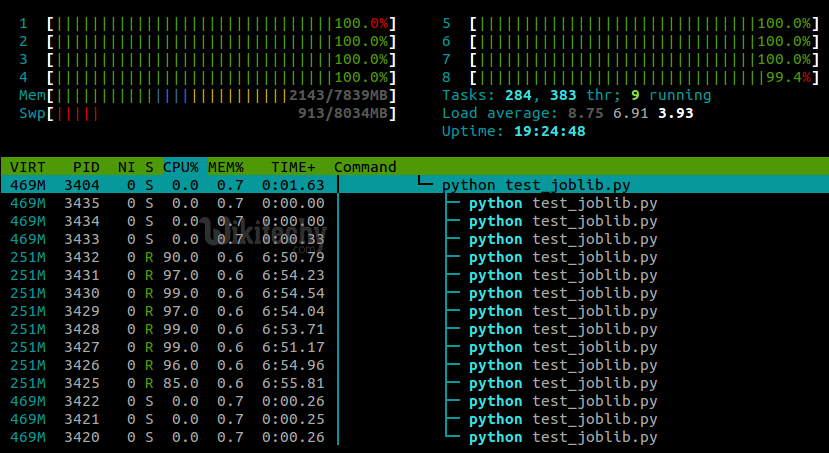829x453 pixels.
Task: Click the PID column header
Action: coord(87,167)
